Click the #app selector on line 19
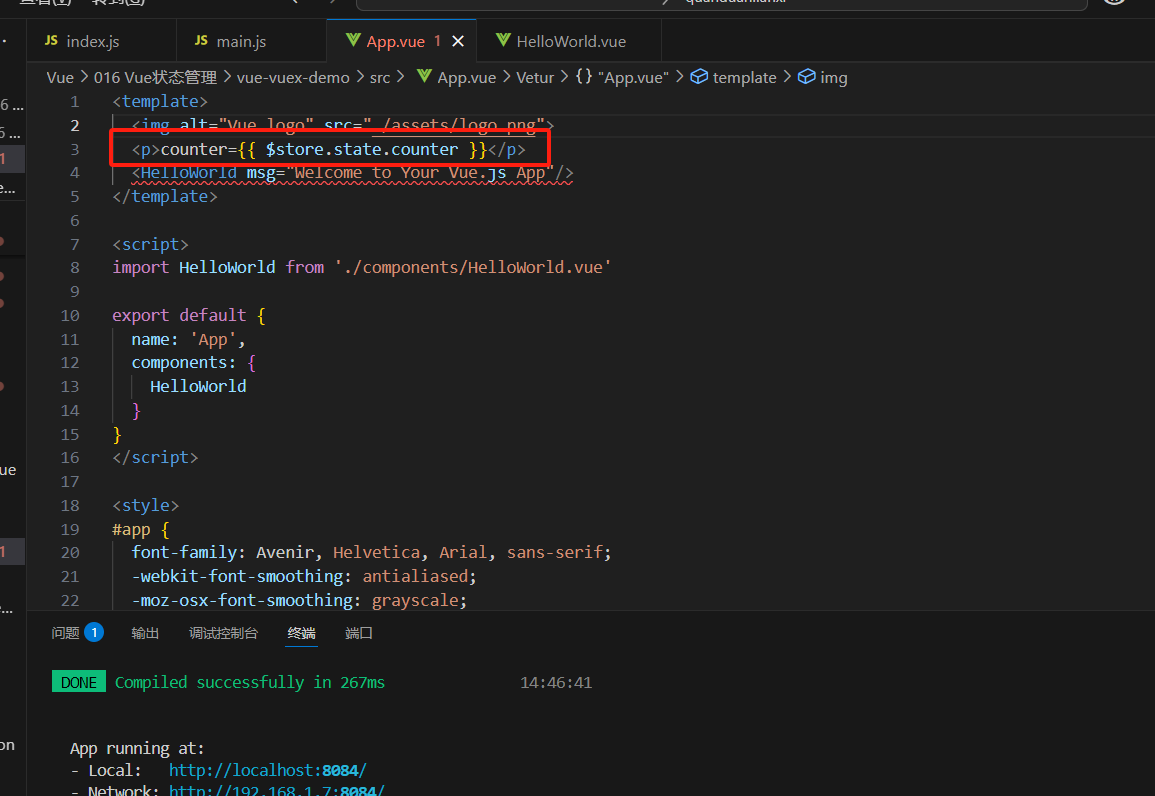1155x796 pixels. [131, 529]
